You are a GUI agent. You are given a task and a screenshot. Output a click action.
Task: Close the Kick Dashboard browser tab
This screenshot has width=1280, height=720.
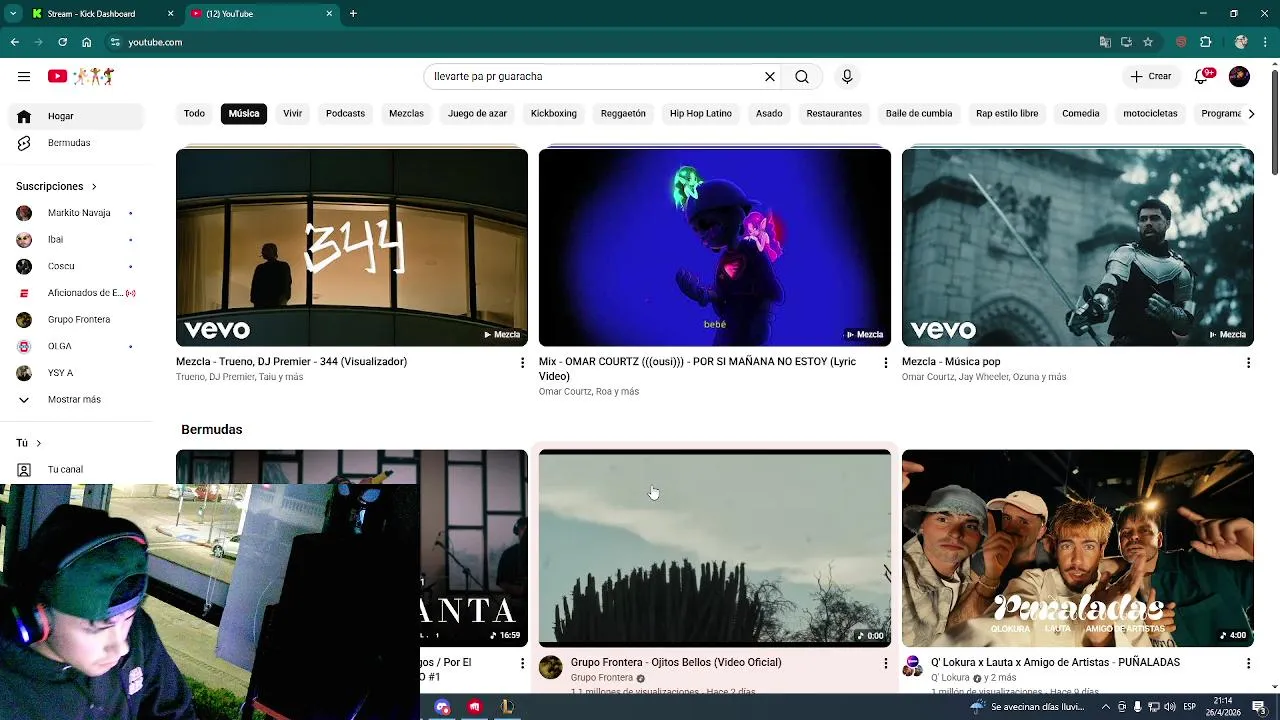tap(170, 14)
